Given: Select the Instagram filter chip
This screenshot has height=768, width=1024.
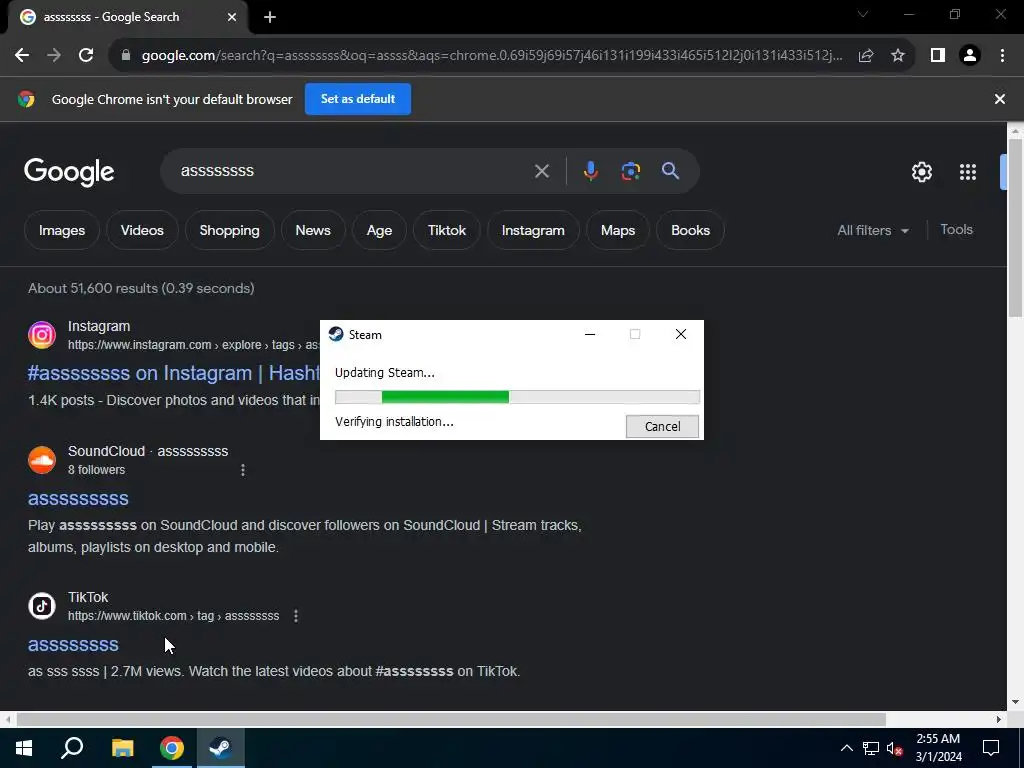Looking at the screenshot, I should [533, 231].
